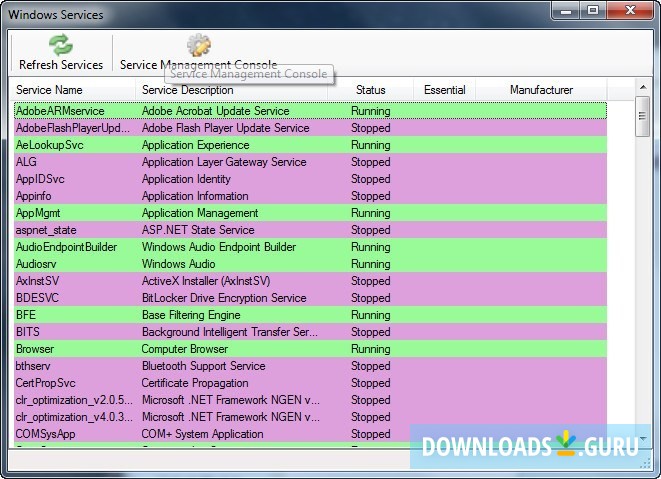Click BitLocker Drive Encryption Service description

[x=224, y=298]
